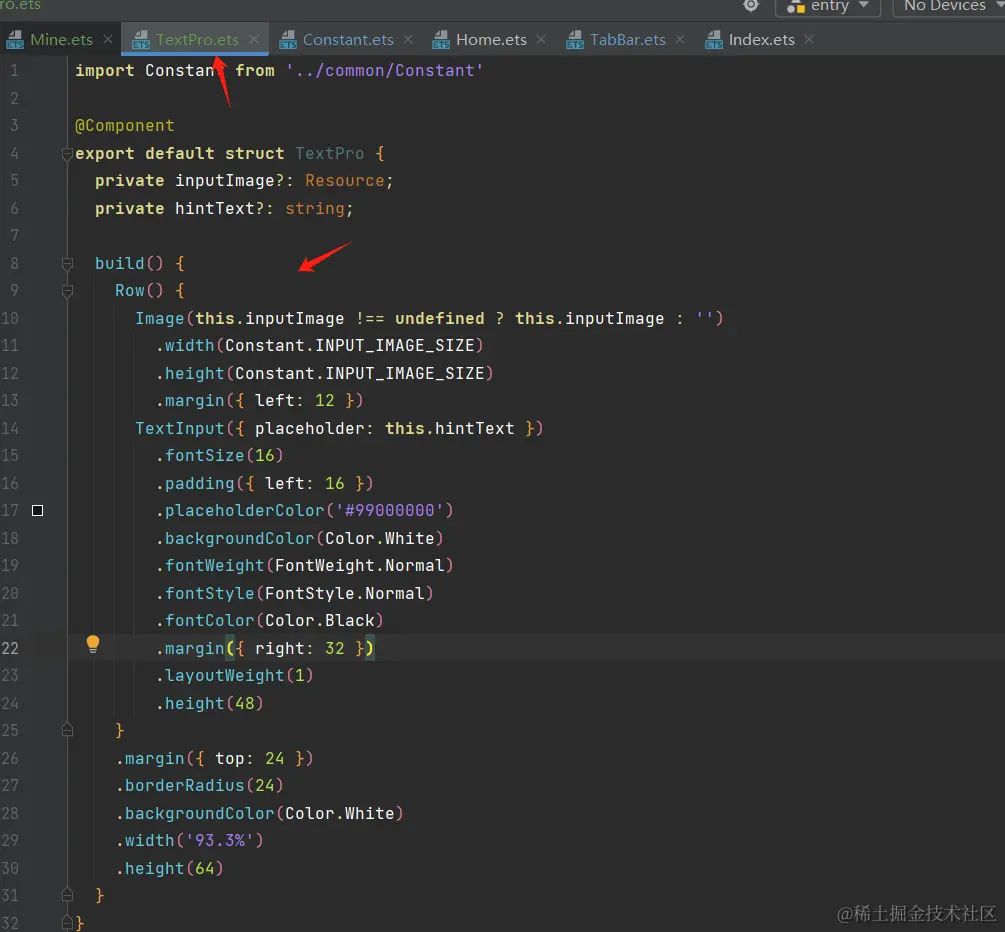The image size is (1005, 932).
Task: Click Color.Black on line 21
Action: 320,620
